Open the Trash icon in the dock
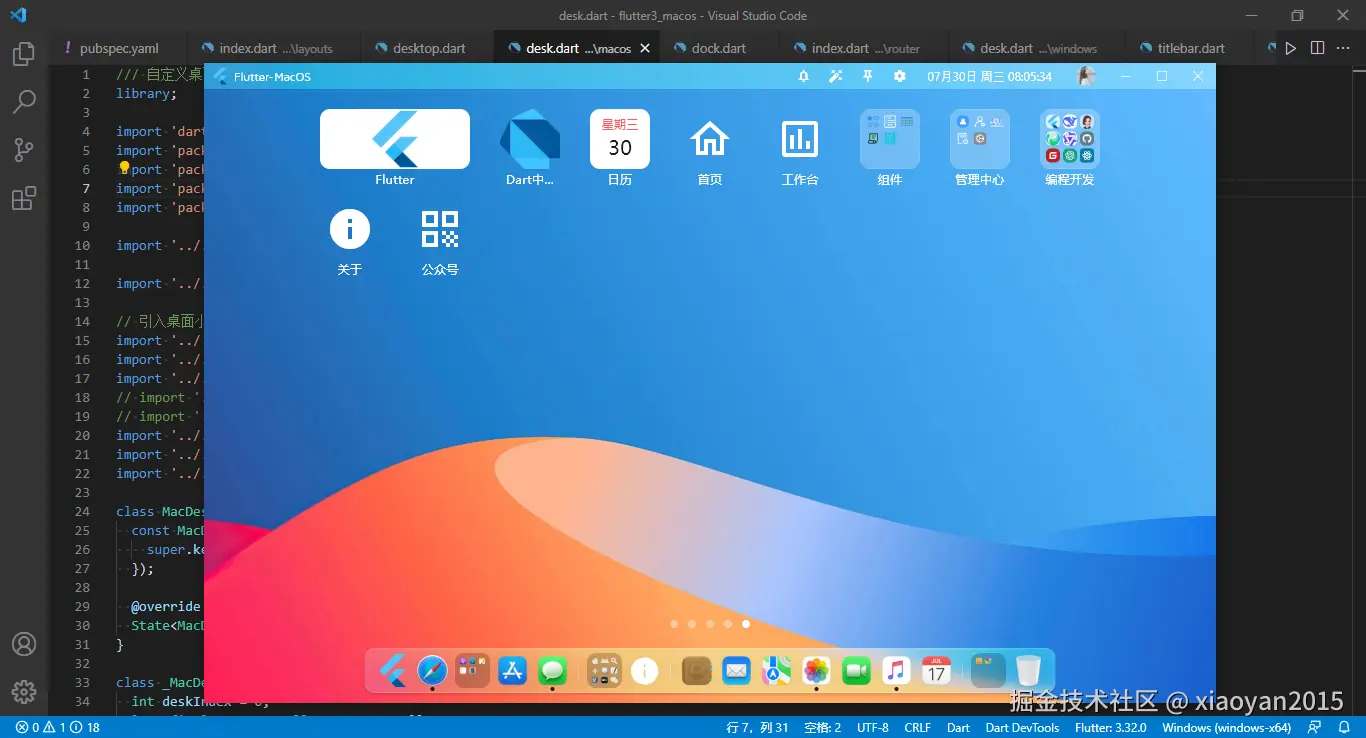 [1028, 670]
